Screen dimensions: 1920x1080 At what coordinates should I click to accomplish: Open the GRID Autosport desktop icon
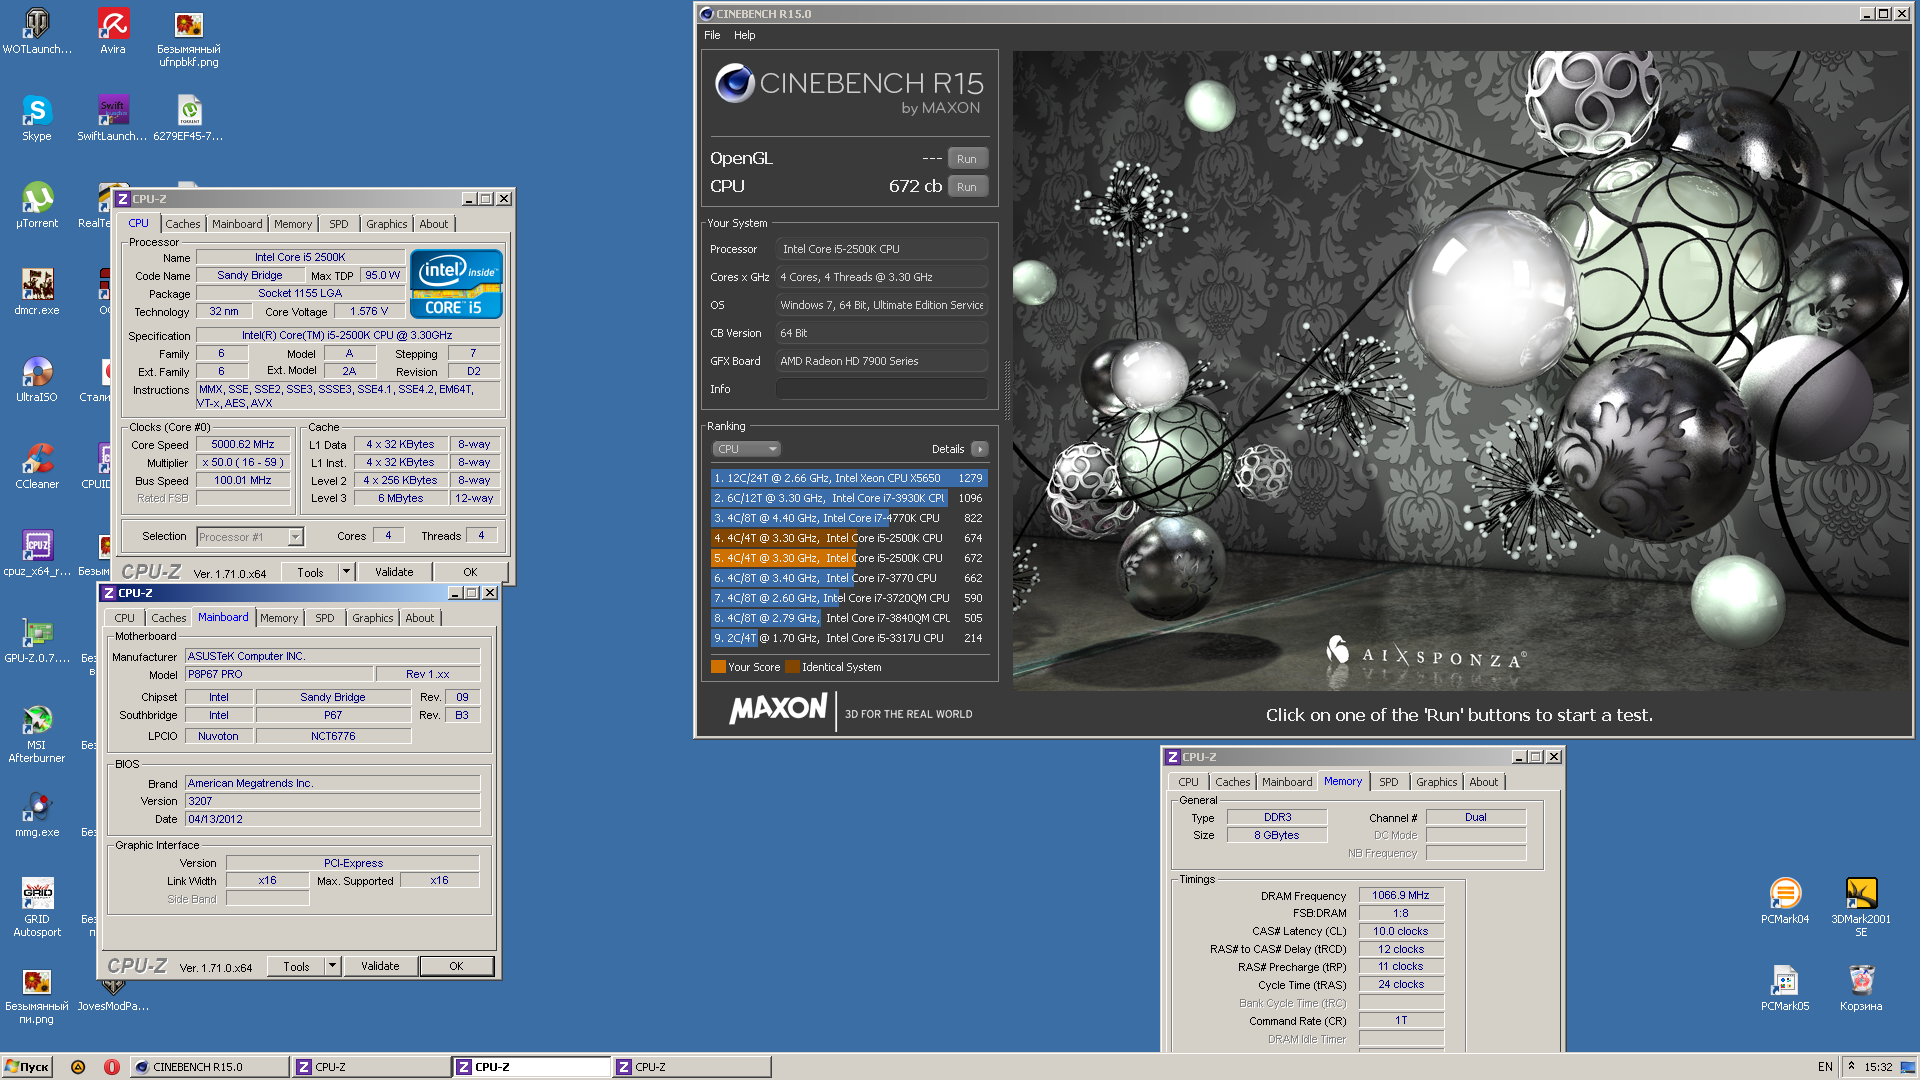click(x=37, y=907)
